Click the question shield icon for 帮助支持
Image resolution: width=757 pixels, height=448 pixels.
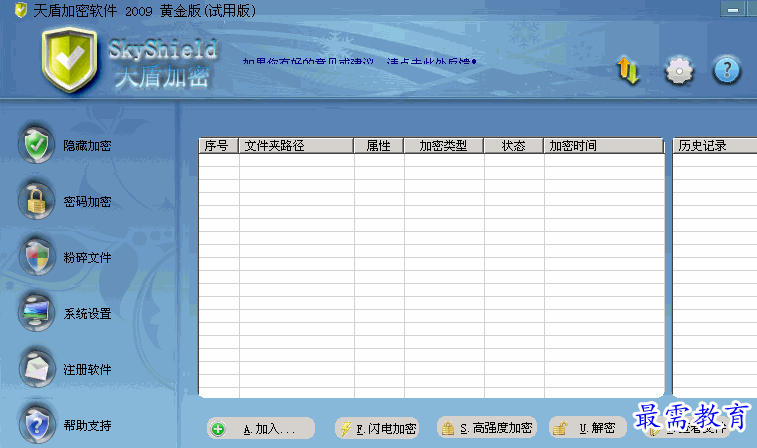[x=37, y=425]
